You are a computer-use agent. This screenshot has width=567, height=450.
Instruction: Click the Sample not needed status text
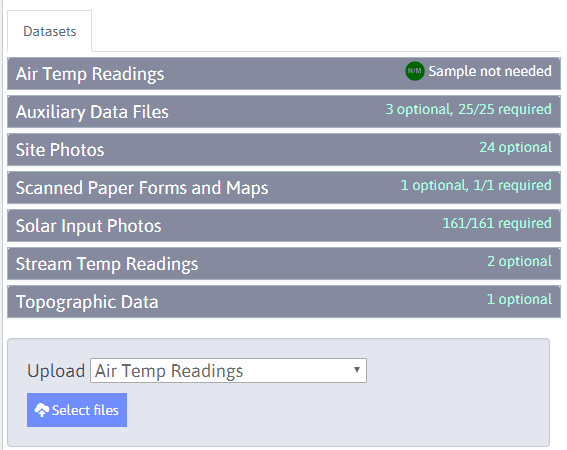(x=490, y=71)
